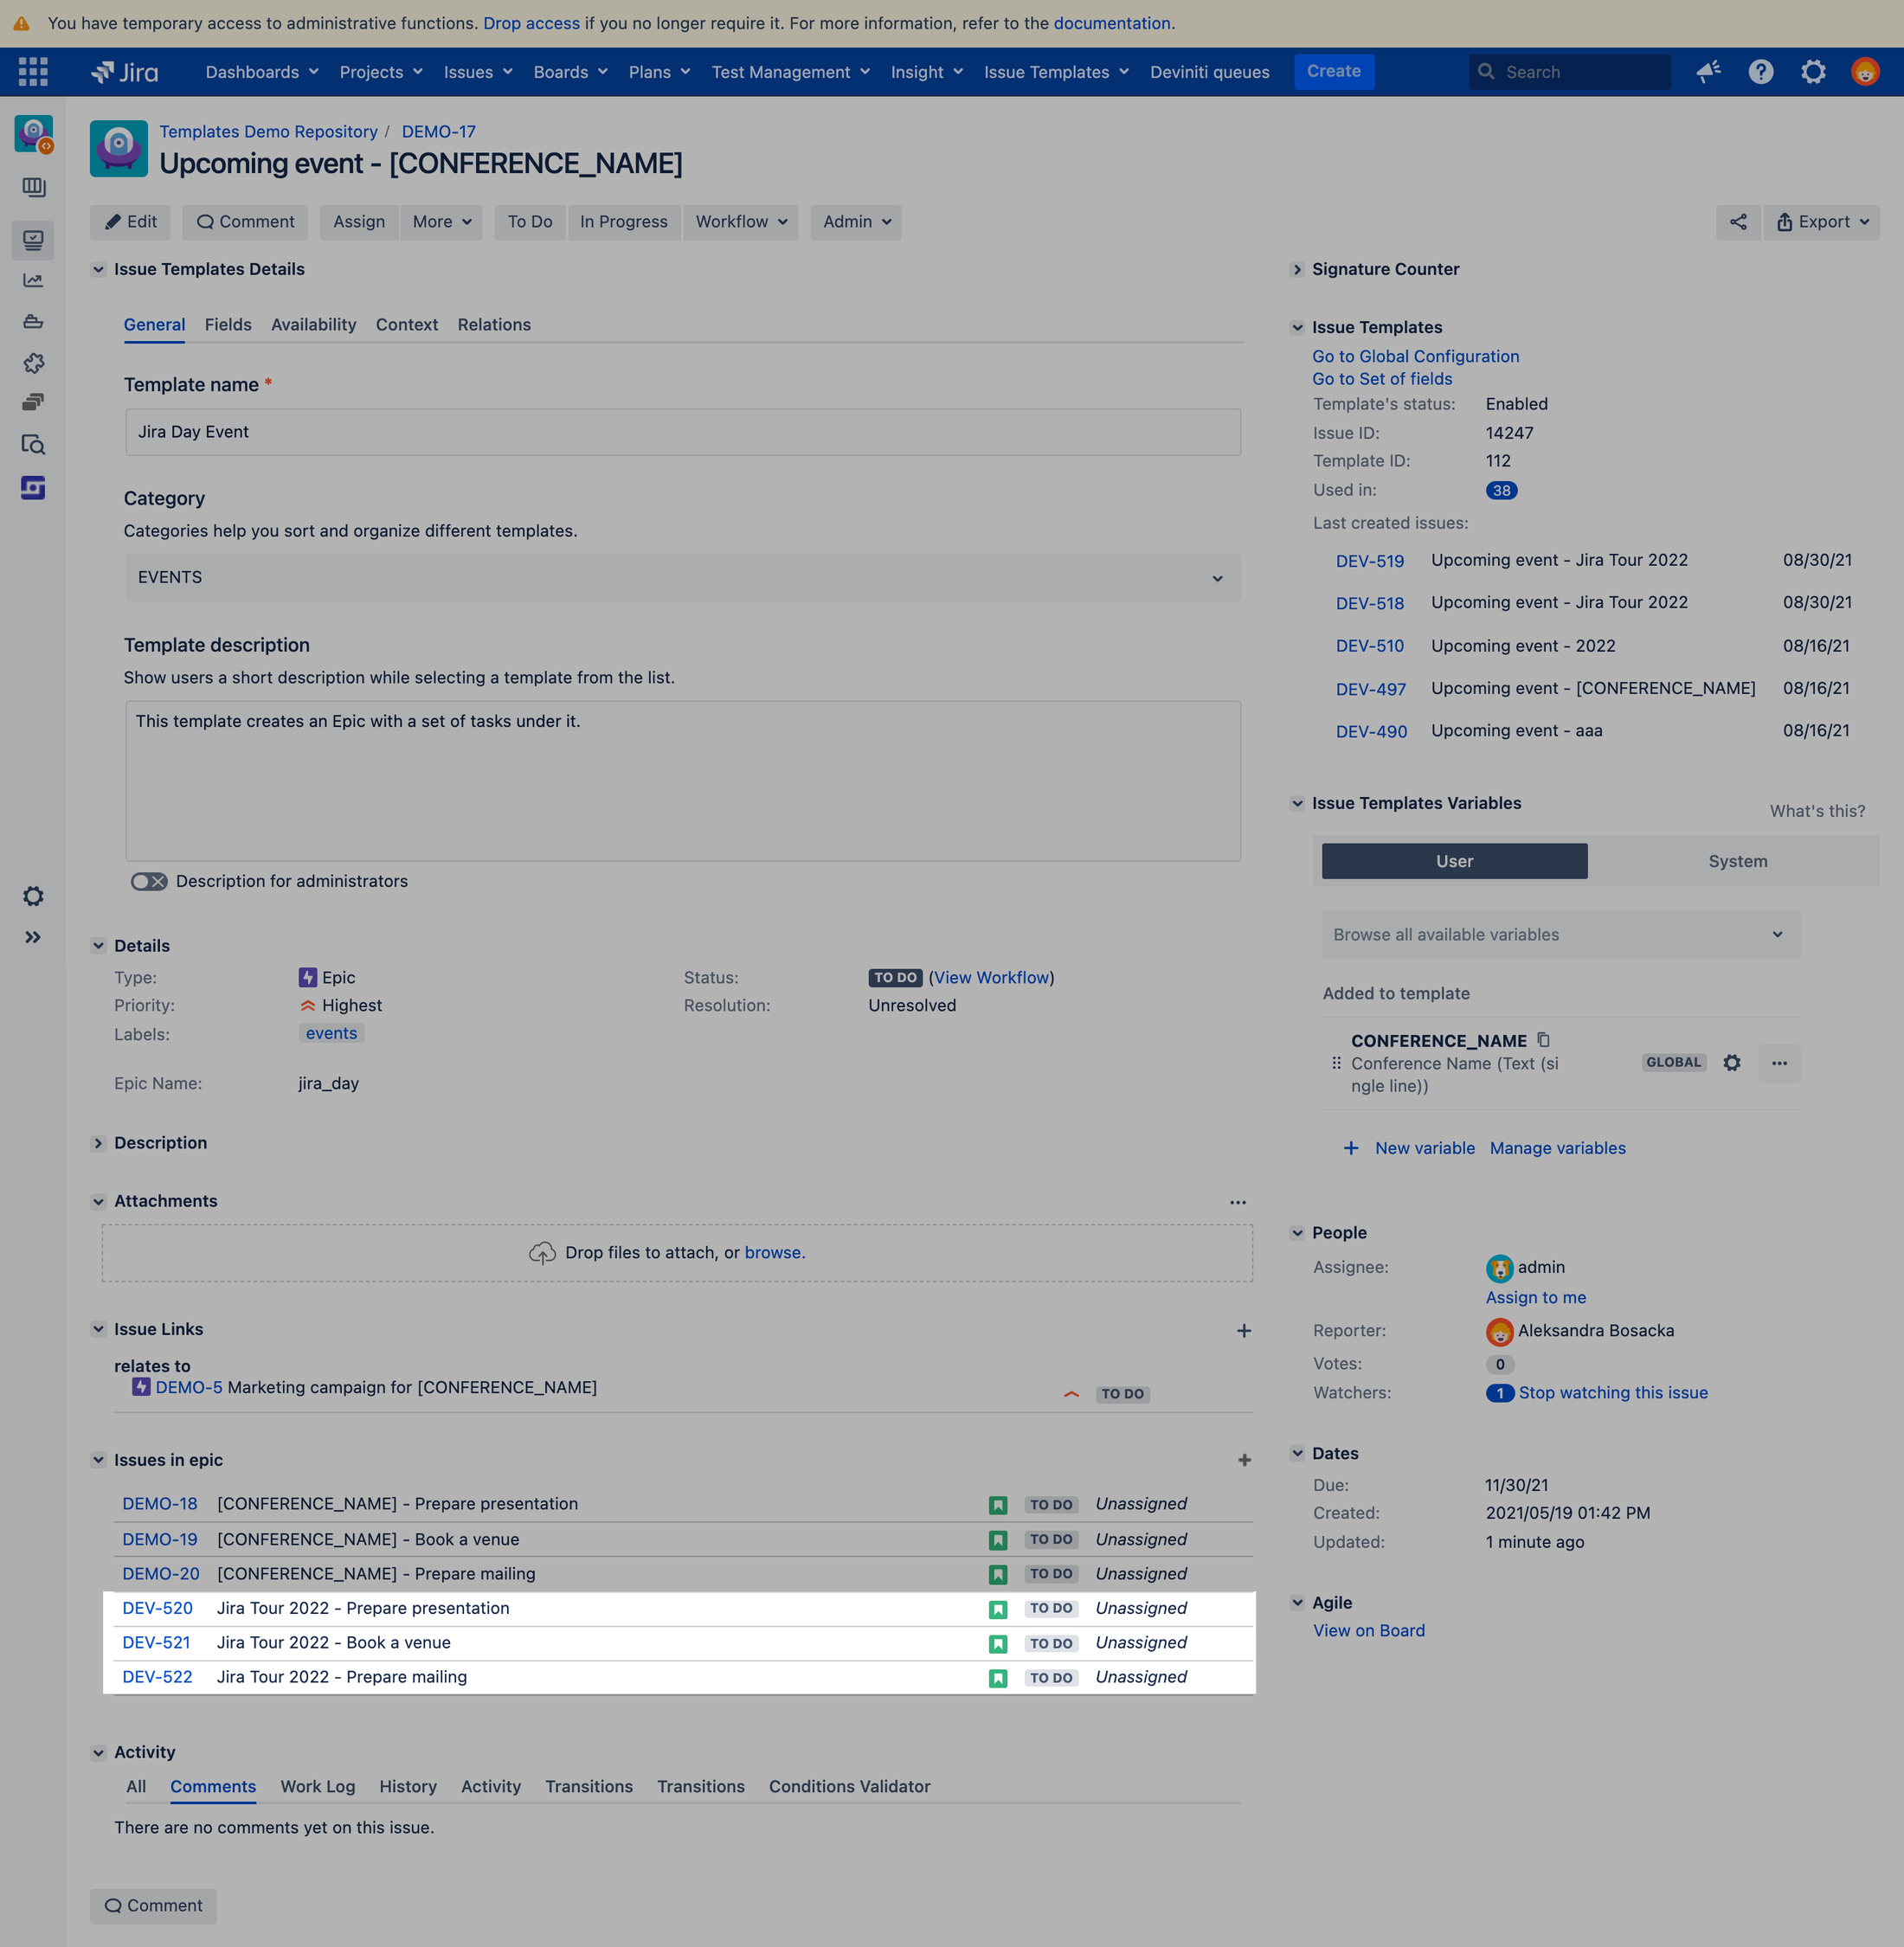The image size is (1904, 1947).
Task: Open Browse all available variables dropdown
Action: click(x=1560, y=934)
